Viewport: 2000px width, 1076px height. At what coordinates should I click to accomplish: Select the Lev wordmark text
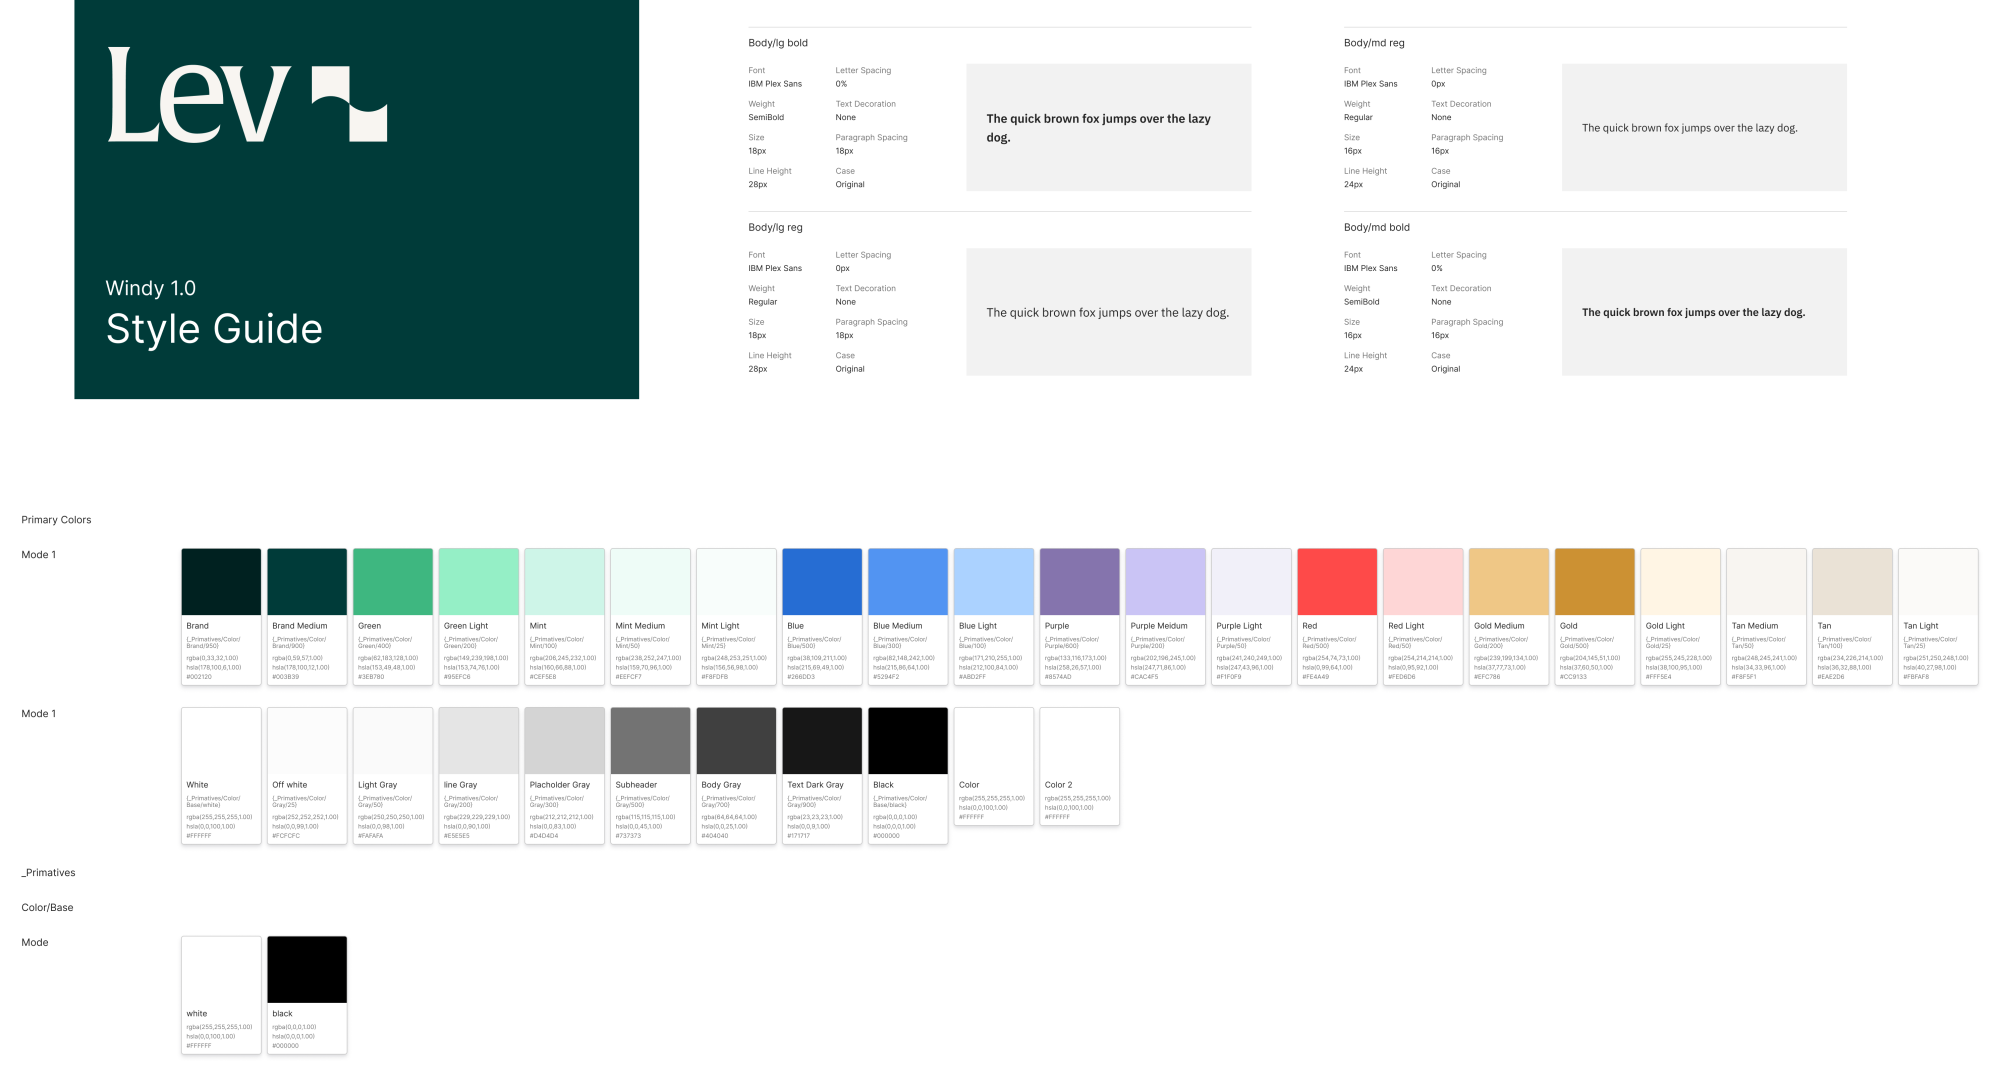click(199, 96)
